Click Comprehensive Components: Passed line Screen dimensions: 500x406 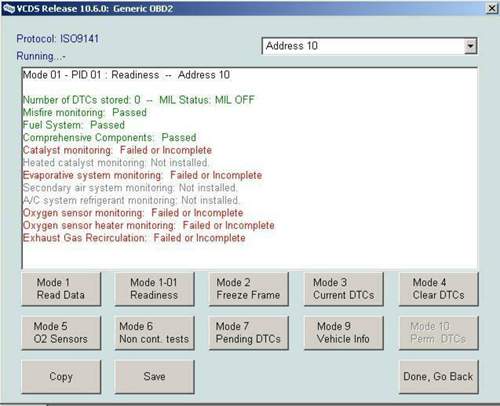coord(109,138)
